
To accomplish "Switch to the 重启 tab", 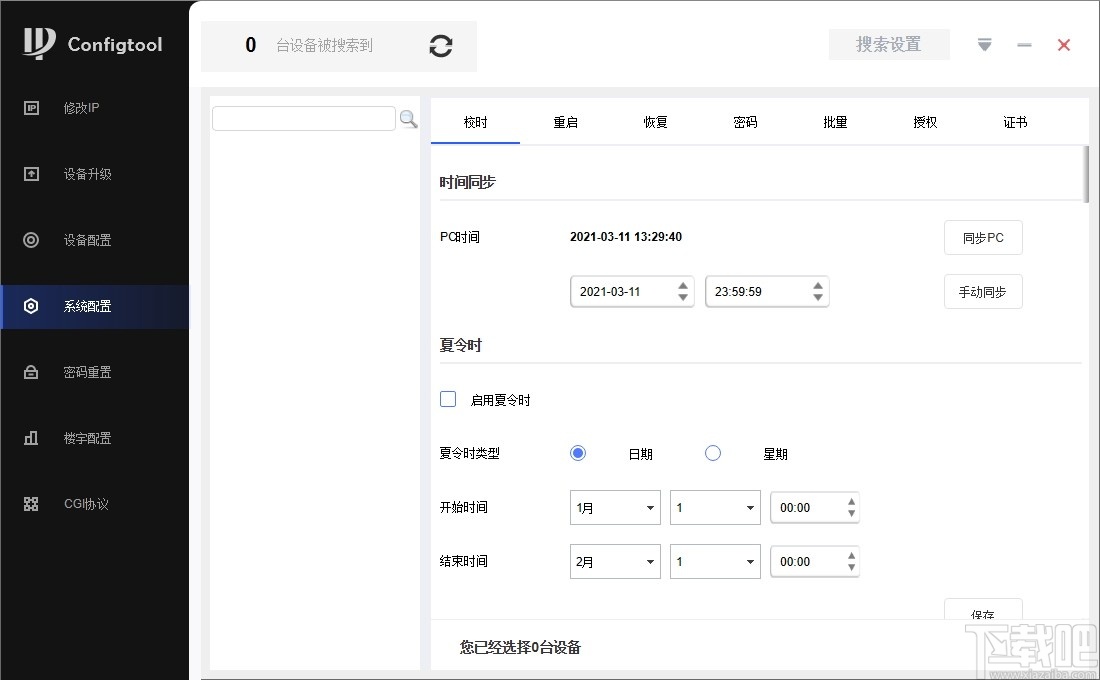I will 565,122.
